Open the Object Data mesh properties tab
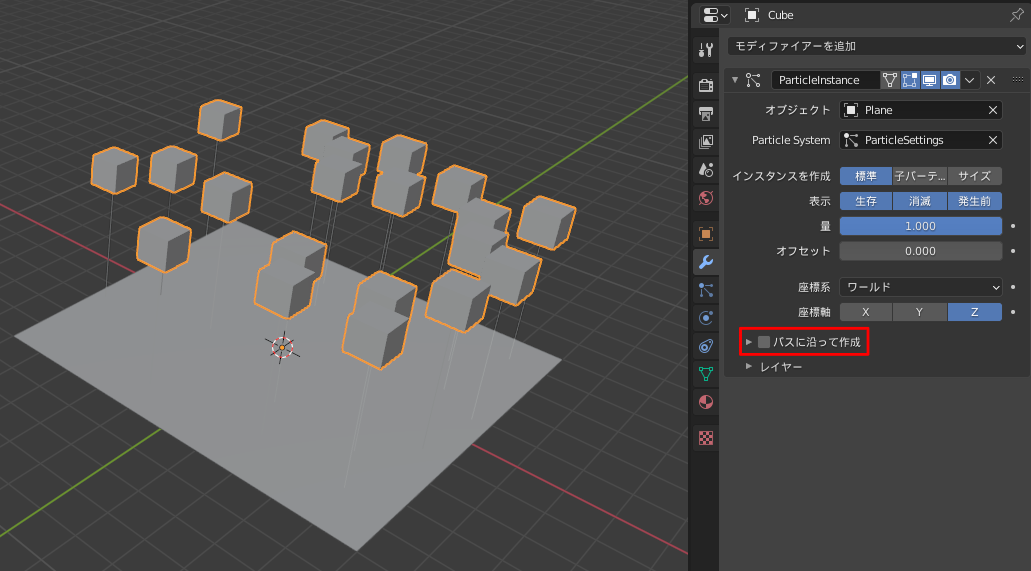1031x571 pixels. 706,374
